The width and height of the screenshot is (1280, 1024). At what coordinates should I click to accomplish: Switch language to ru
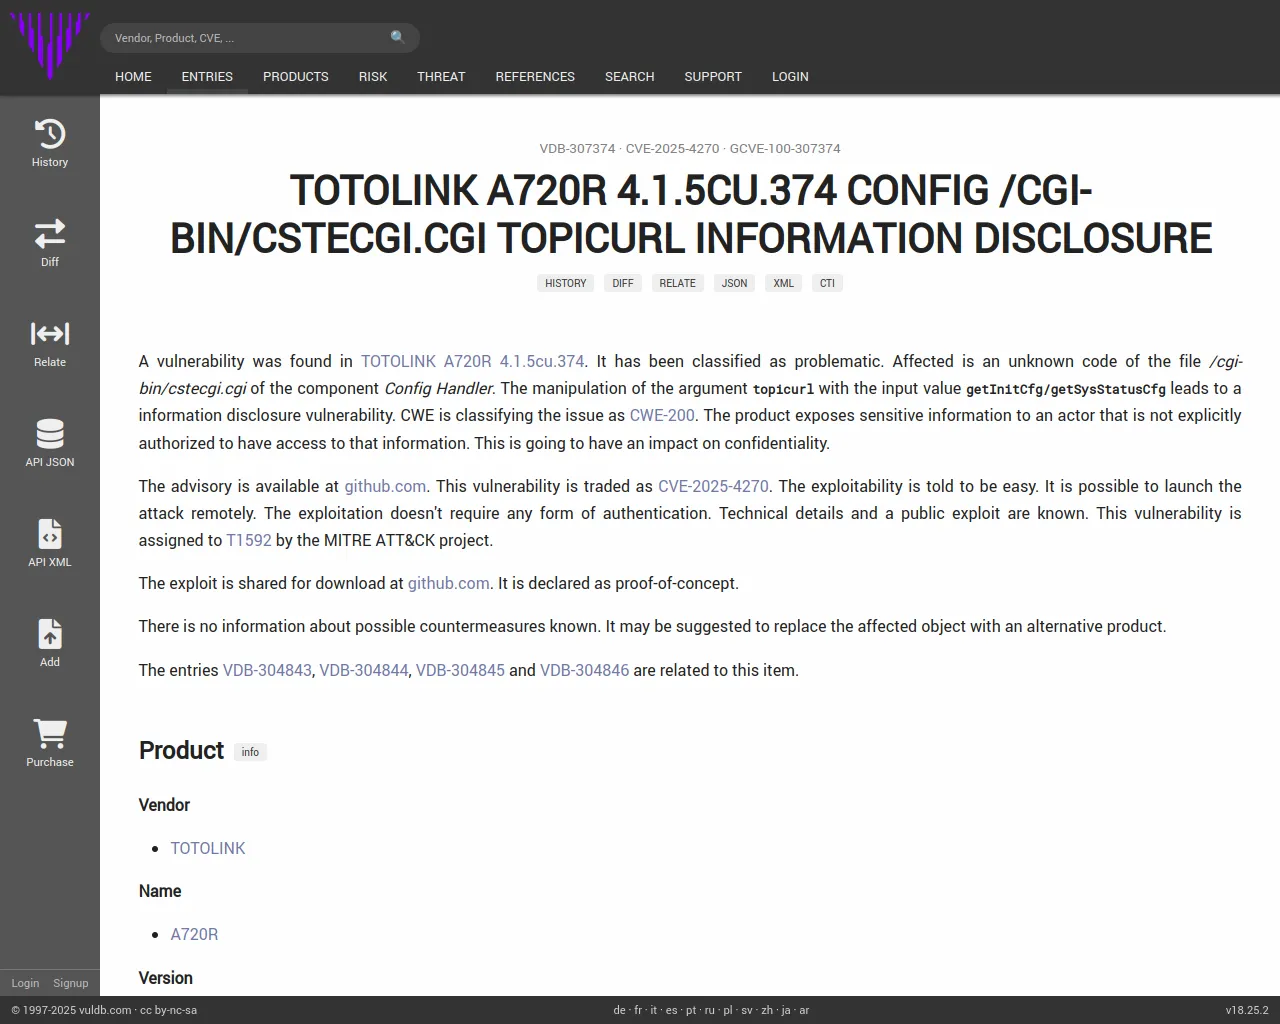(710, 1010)
